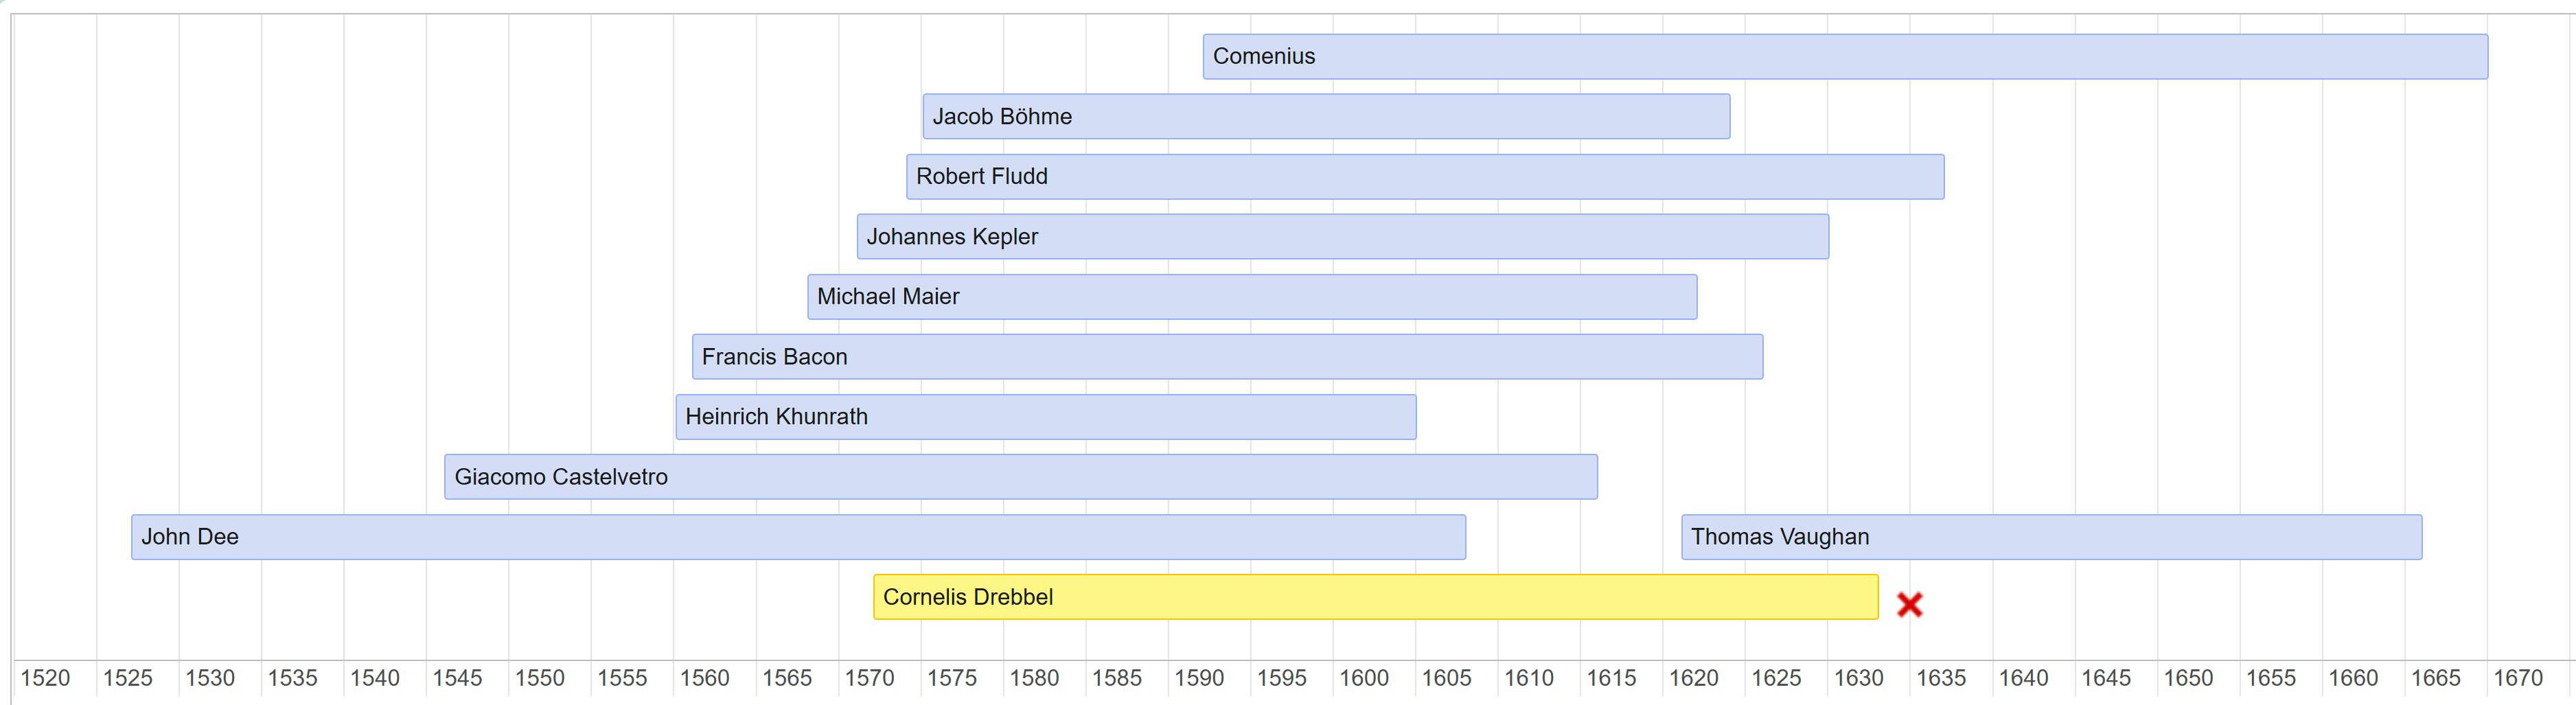
Task: Click the highlighted Cornelis Drebbel bar
Action: (x=1375, y=597)
